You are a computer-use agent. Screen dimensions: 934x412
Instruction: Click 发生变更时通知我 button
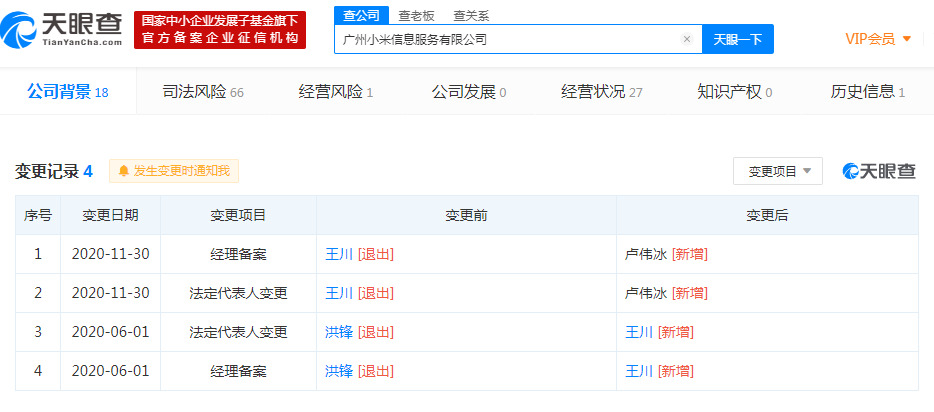pos(174,171)
